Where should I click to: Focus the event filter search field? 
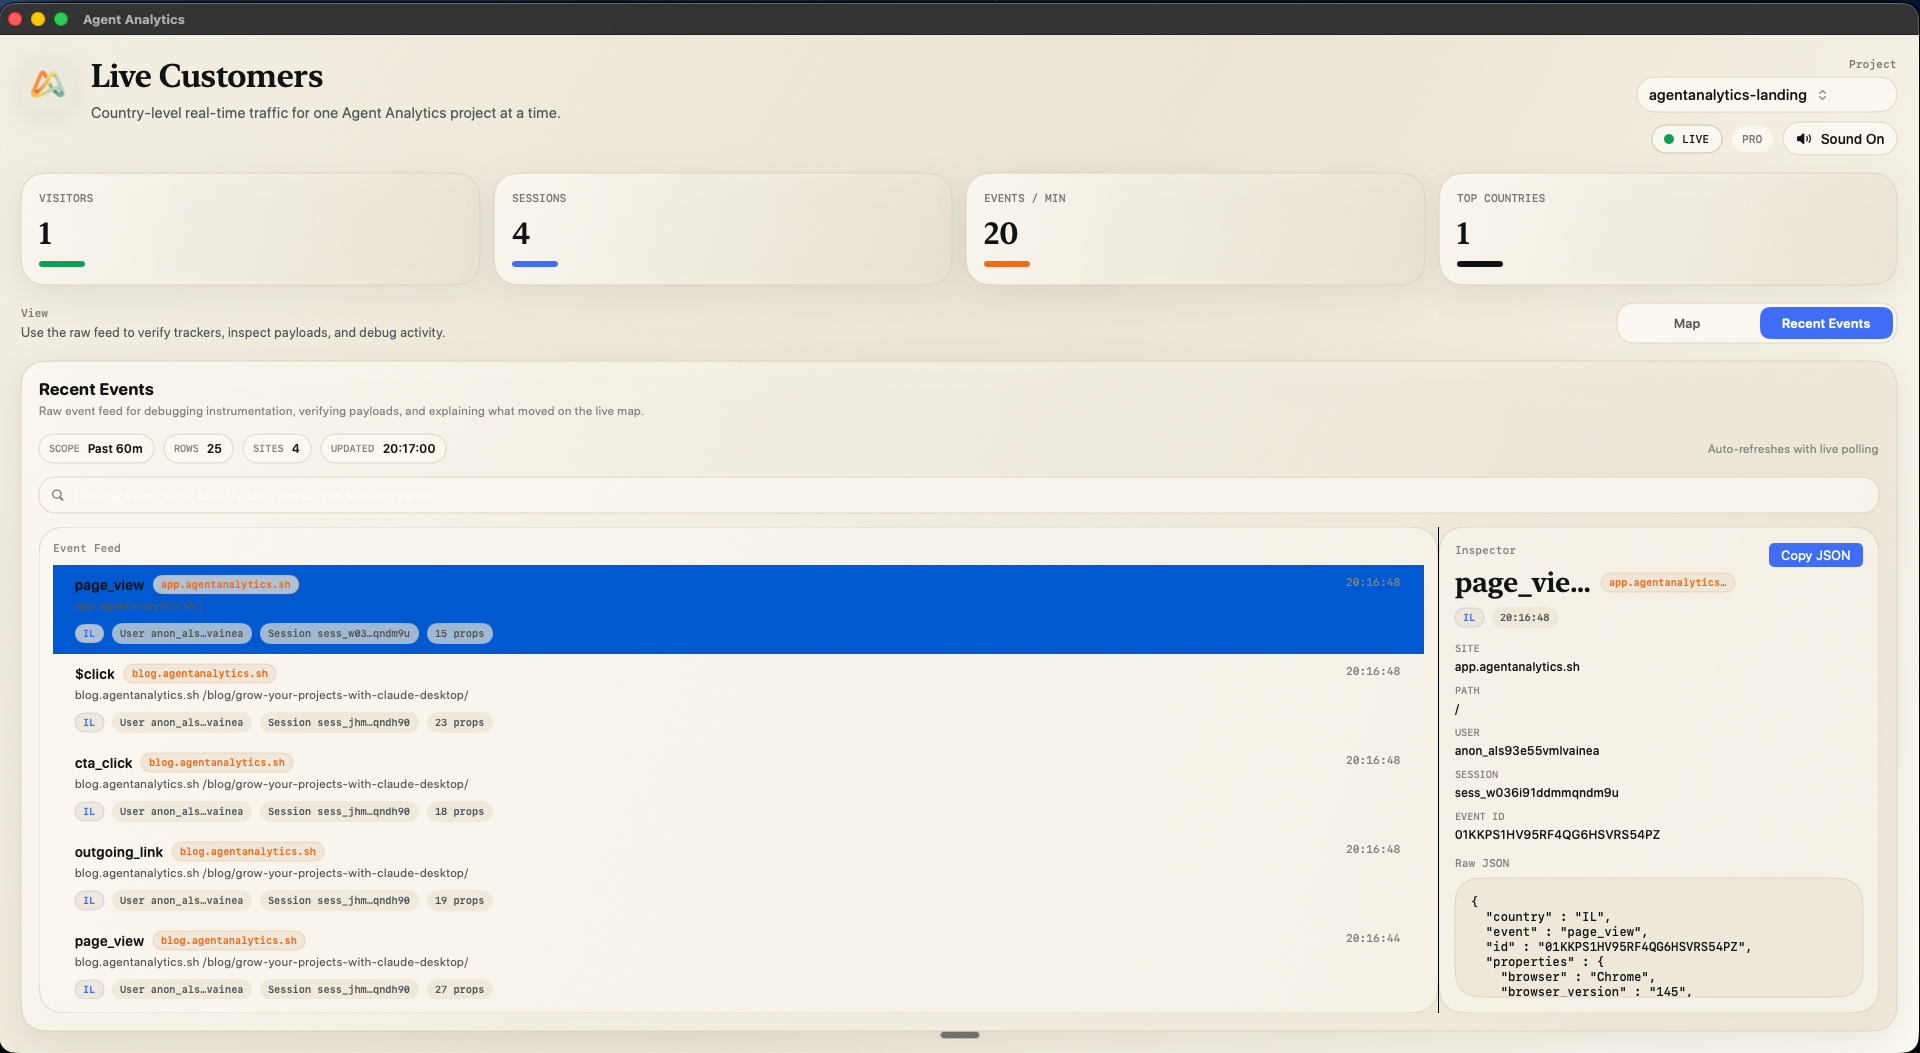pos(960,495)
